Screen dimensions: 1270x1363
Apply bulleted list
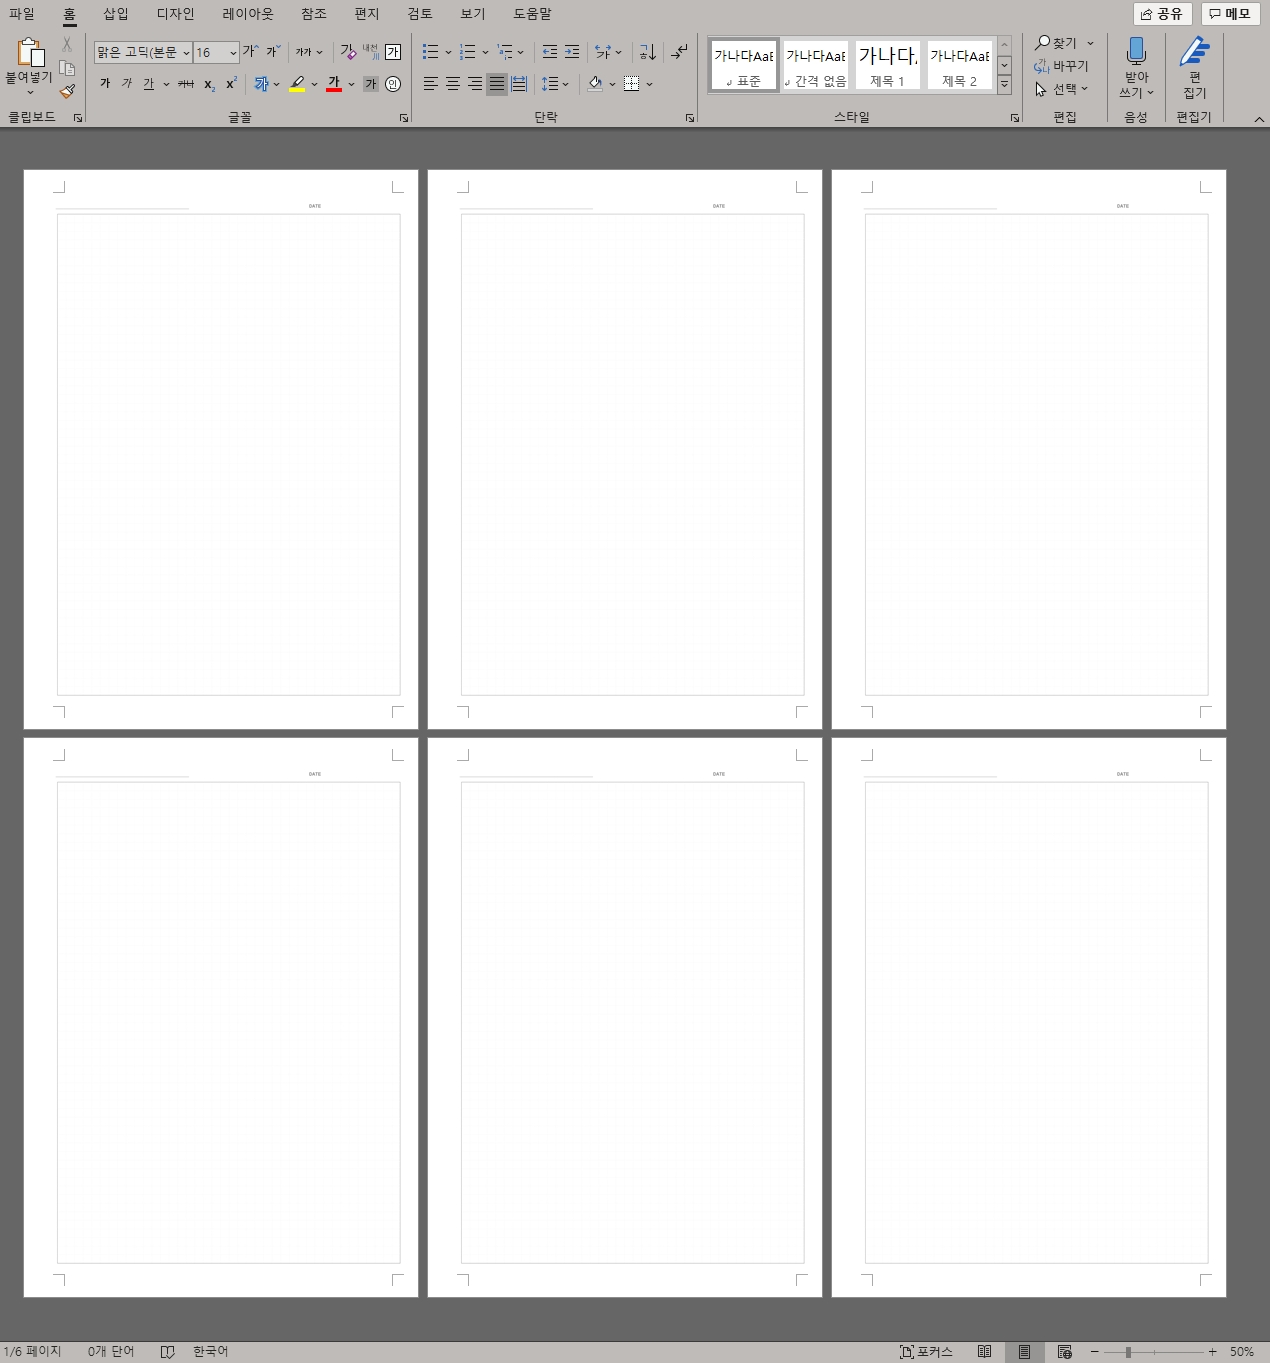430,52
